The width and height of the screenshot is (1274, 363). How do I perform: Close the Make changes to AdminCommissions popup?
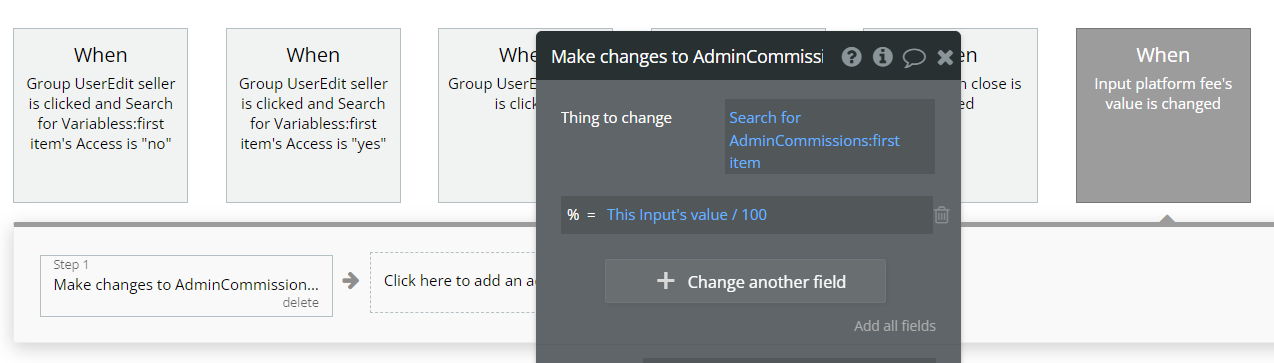(945, 57)
